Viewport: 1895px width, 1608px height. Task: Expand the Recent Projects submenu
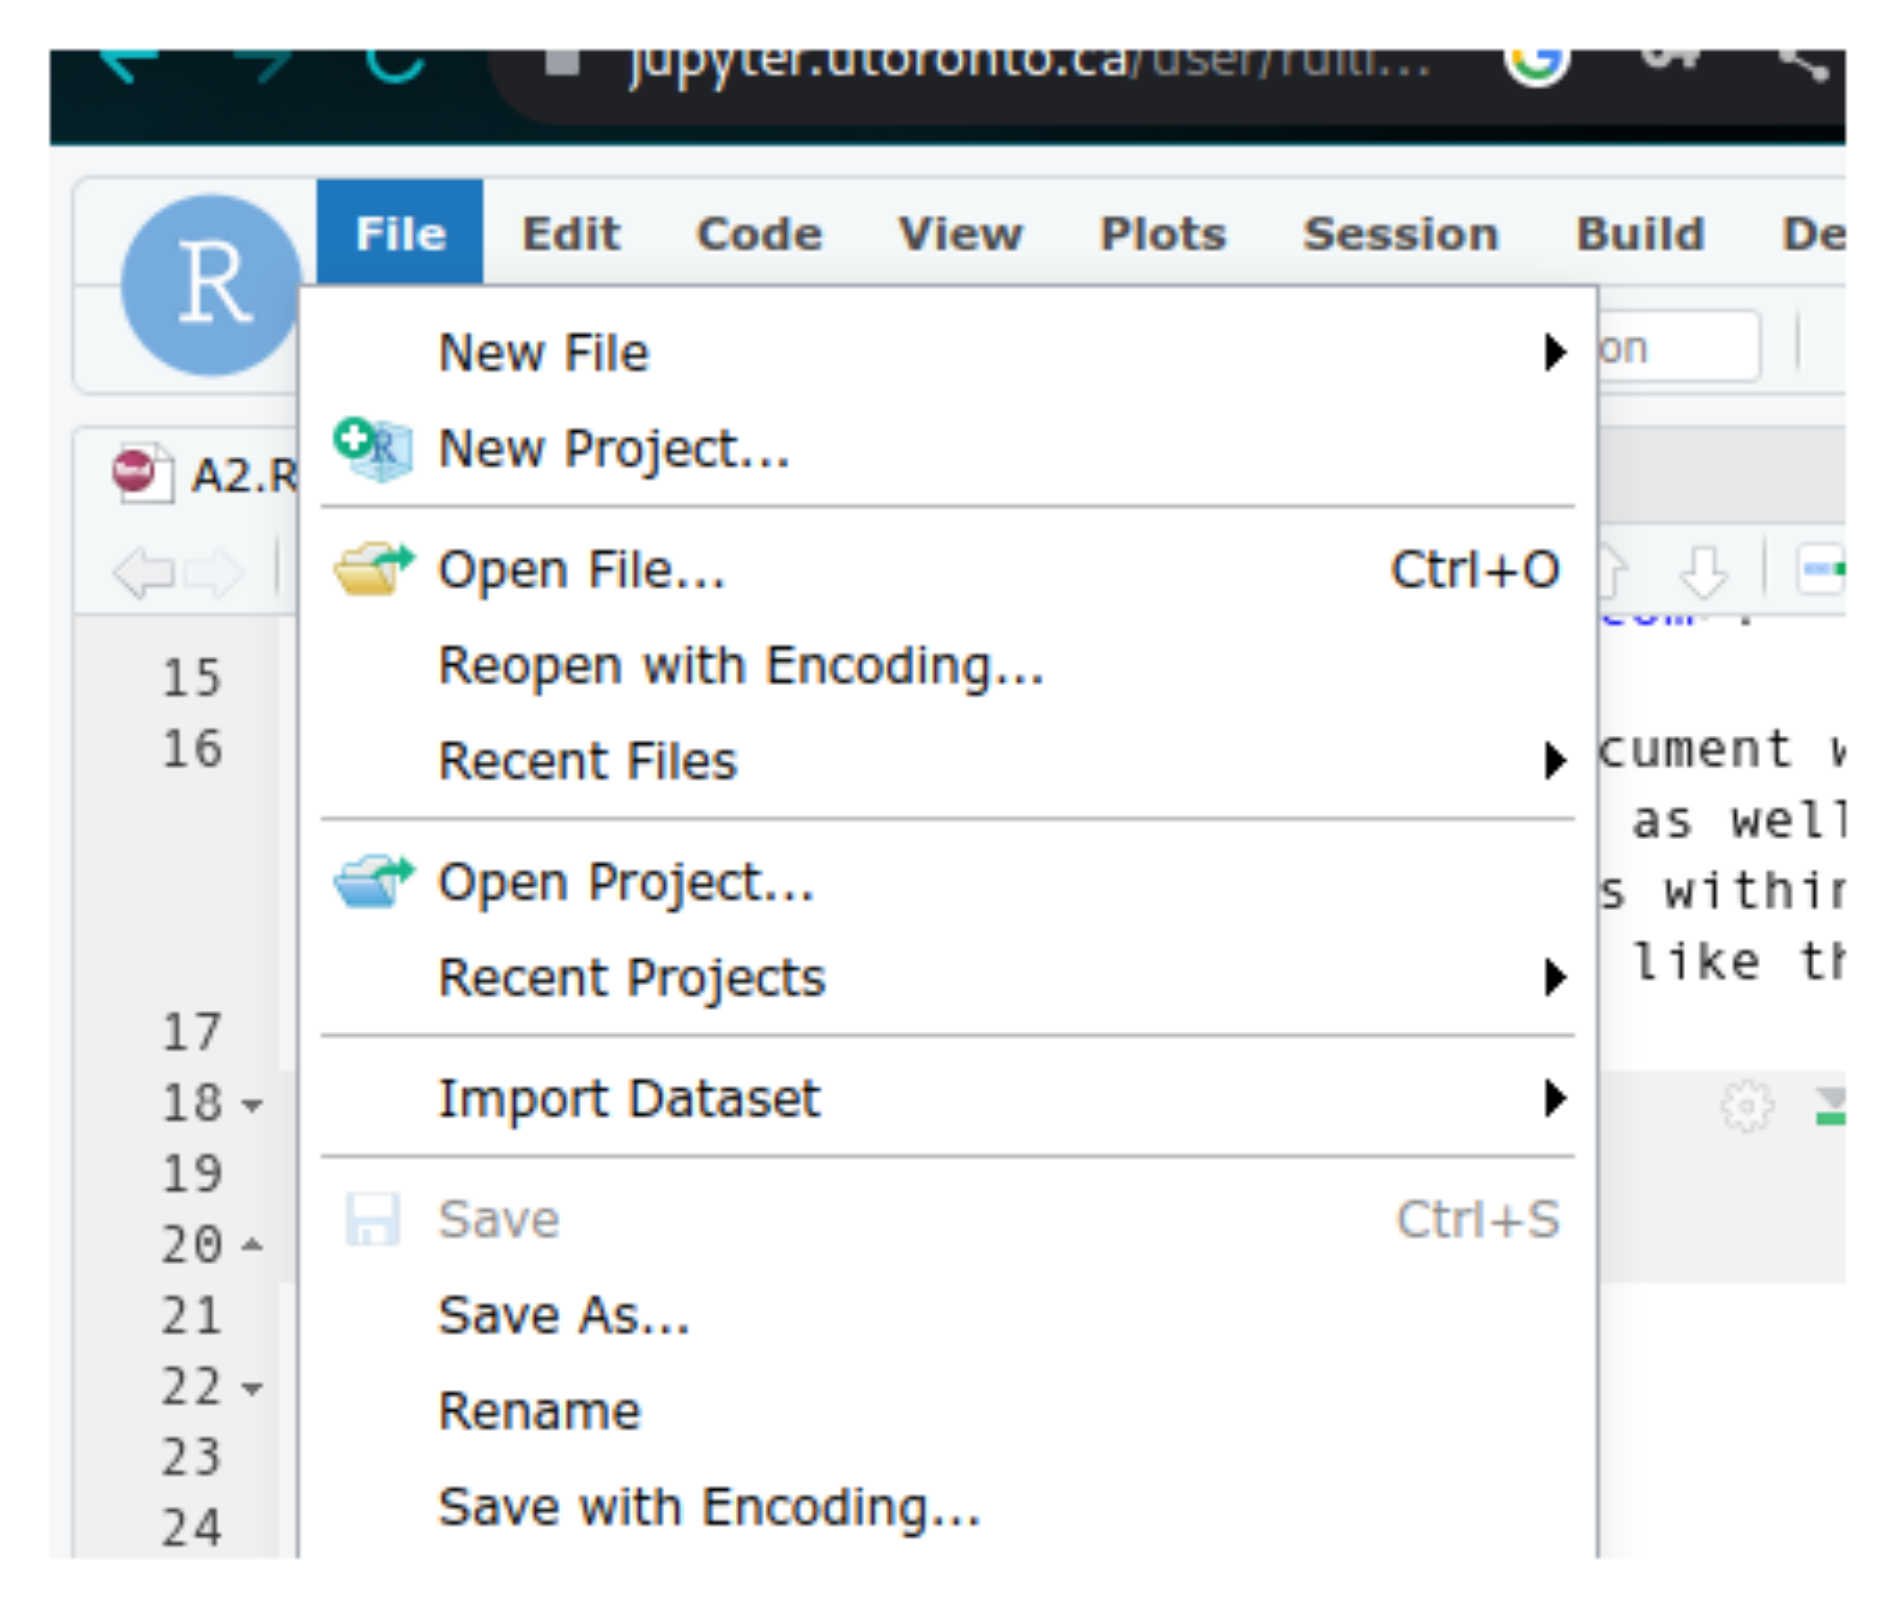[1553, 977]
